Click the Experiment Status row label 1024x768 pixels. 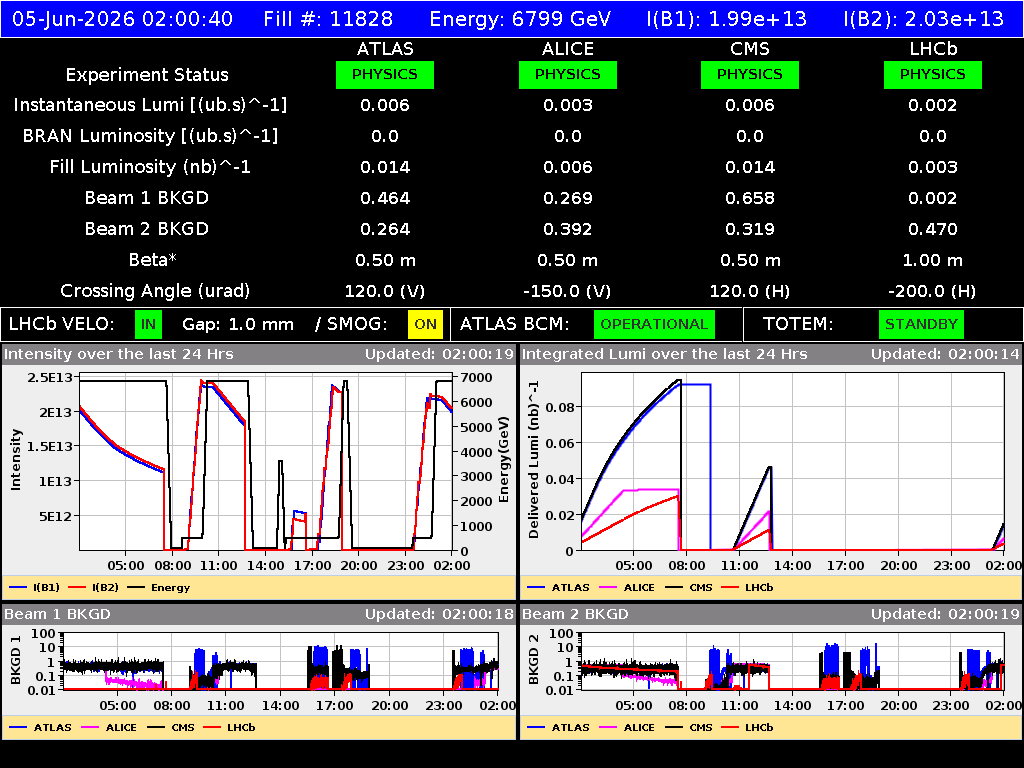tap(147, 75)
